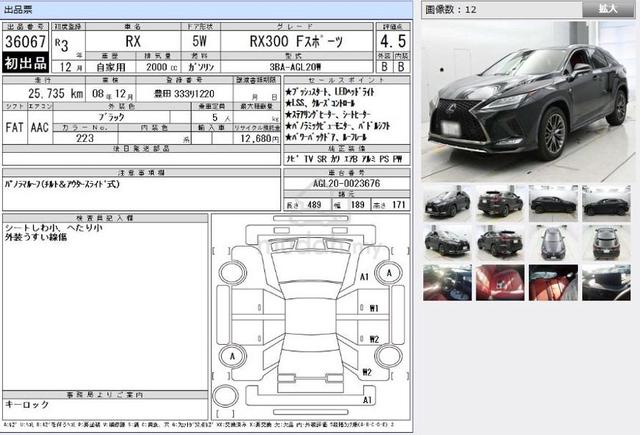Image resolution: width=640 pixels, height=435 pixels.
Task: Click the 初出品 first-listing badge
Action: click(x=25, y=64)
